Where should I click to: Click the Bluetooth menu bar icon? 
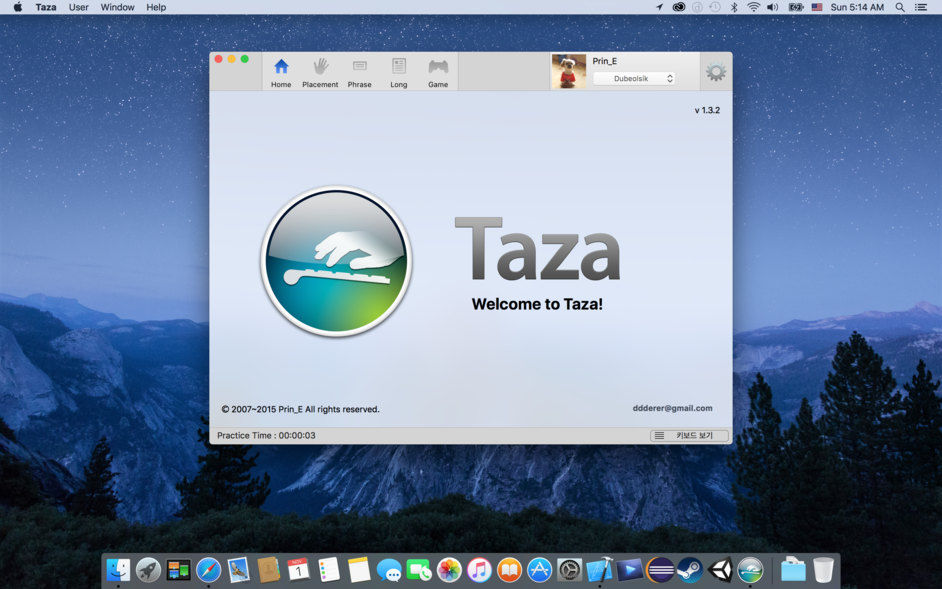(x=734, y=7)
